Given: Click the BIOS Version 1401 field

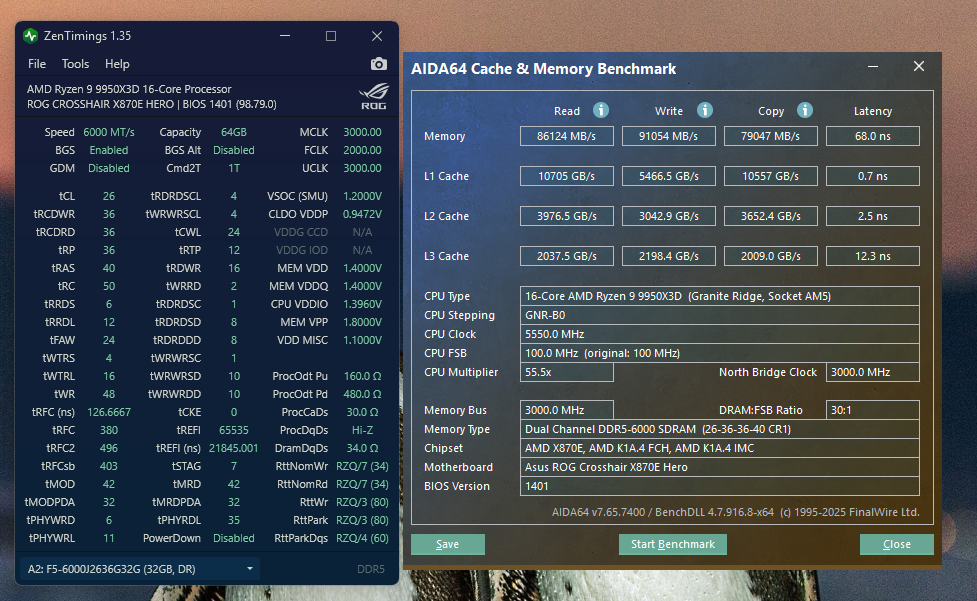Looking at the screenshot, I should (720, 486).
